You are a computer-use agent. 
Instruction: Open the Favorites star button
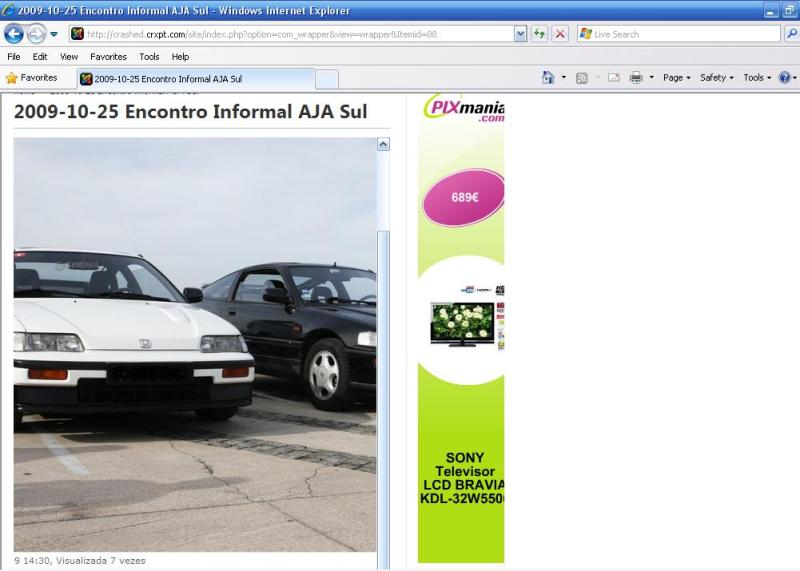(x=31, y=78)
